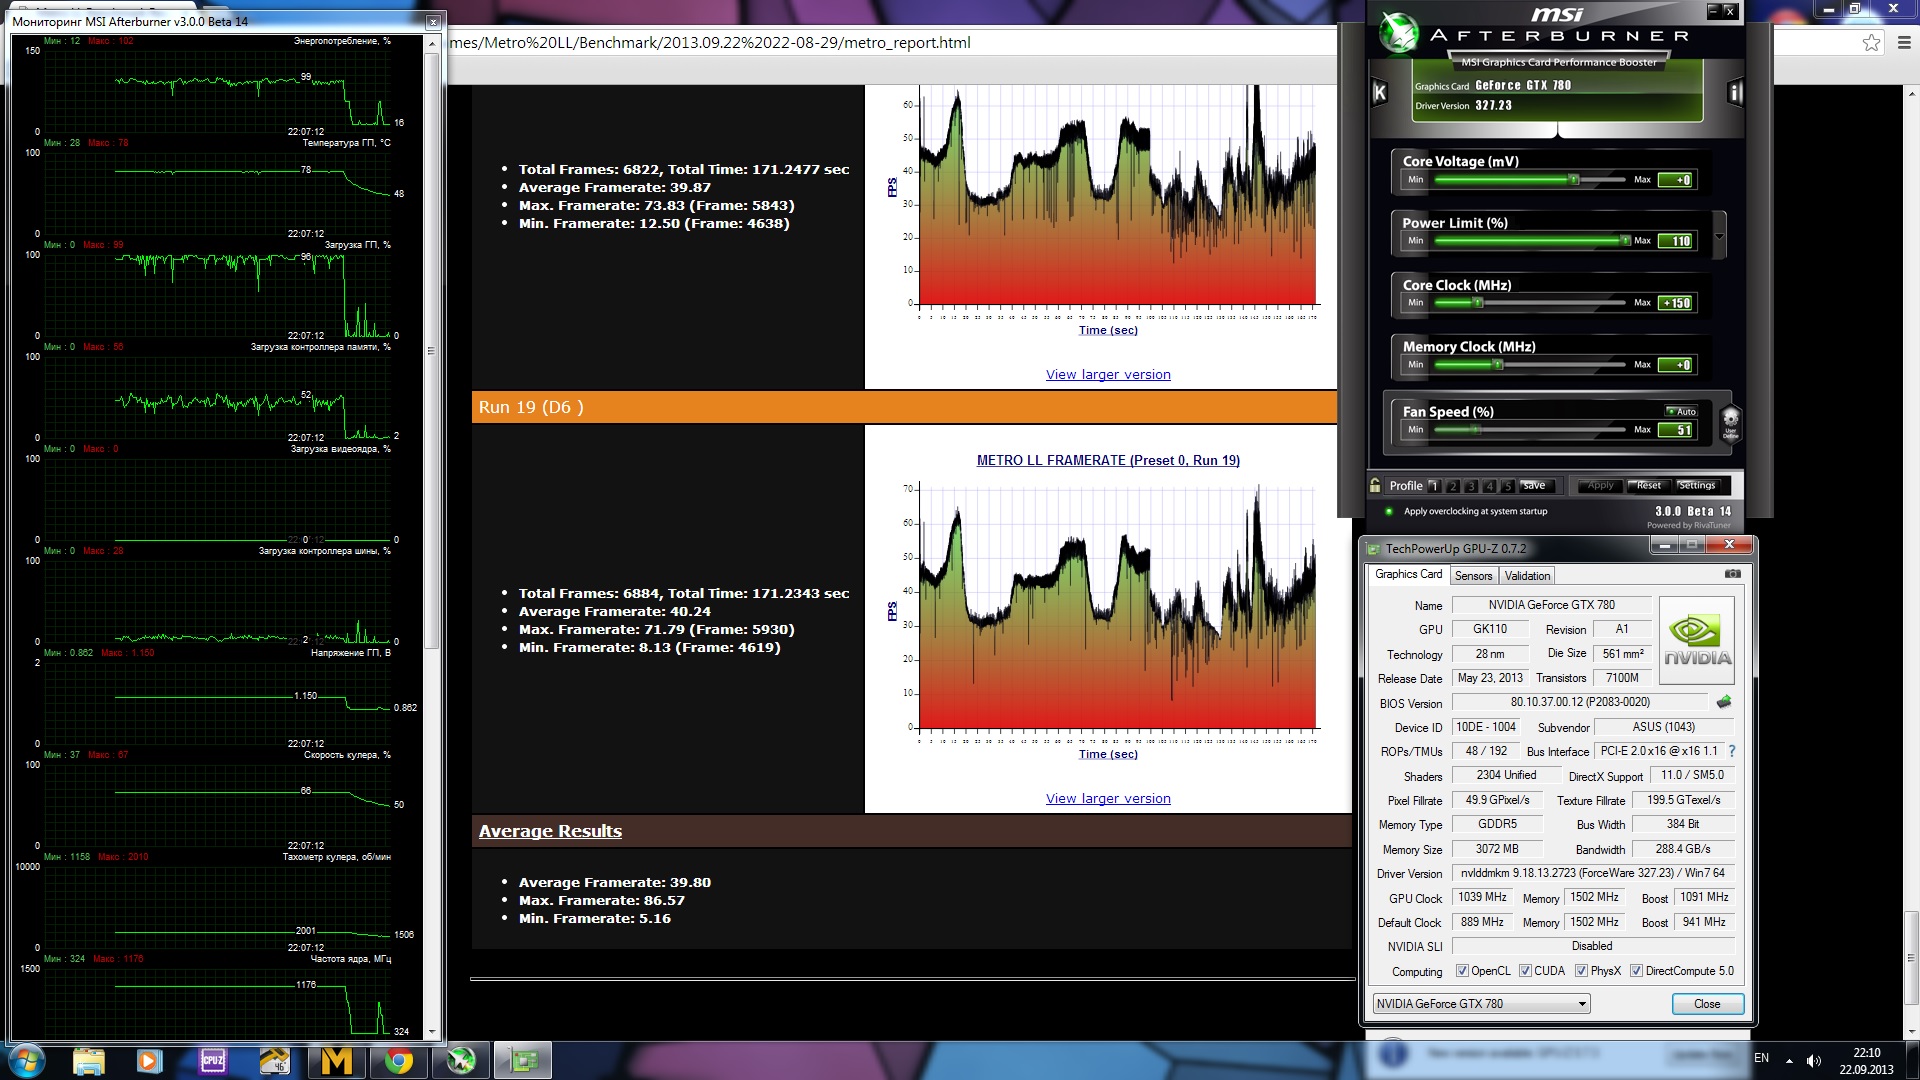Toggle the OpenCL checkbox

1462,971
